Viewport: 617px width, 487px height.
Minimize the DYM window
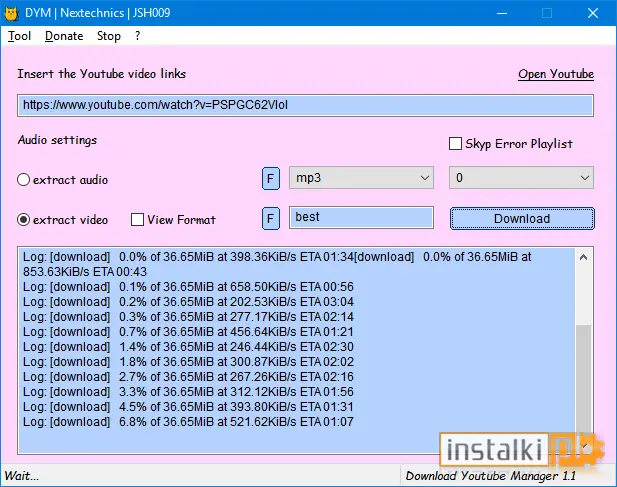coord(502,13)
